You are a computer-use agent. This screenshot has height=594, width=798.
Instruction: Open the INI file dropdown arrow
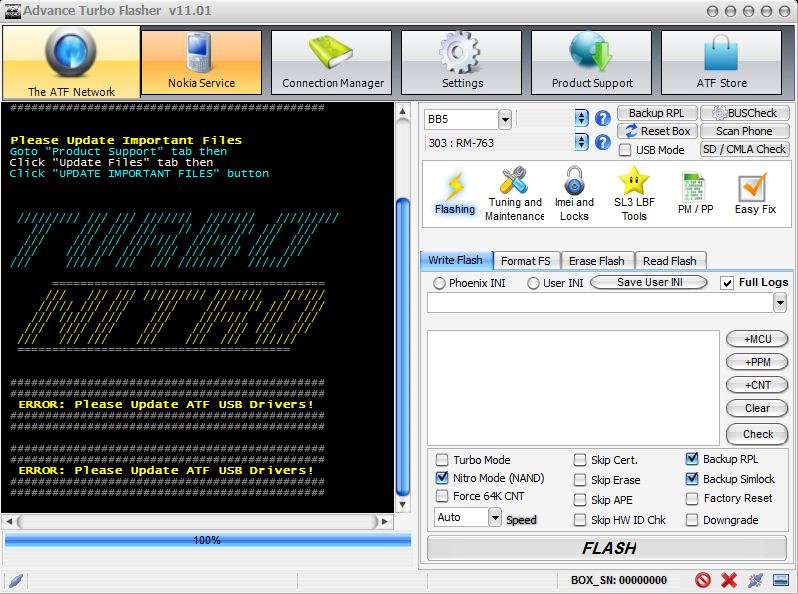tap(780, 303)
